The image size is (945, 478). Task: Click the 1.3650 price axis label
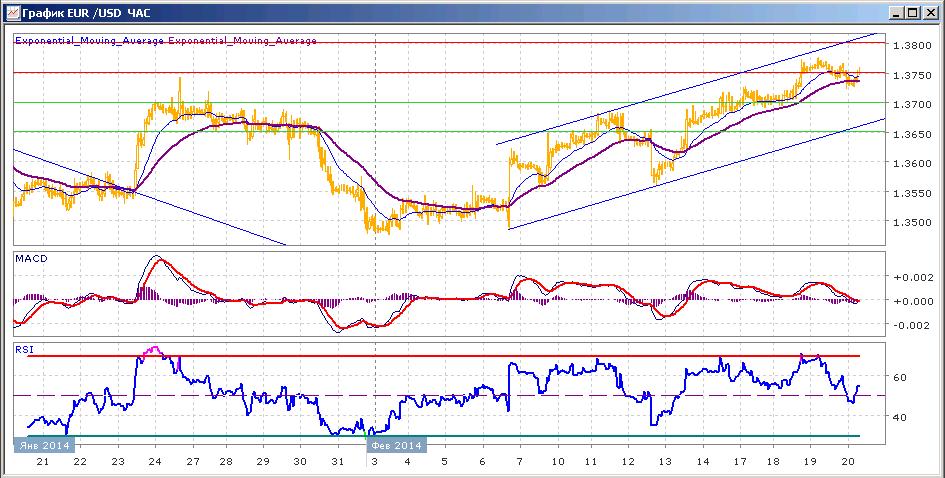coord(911,134)
